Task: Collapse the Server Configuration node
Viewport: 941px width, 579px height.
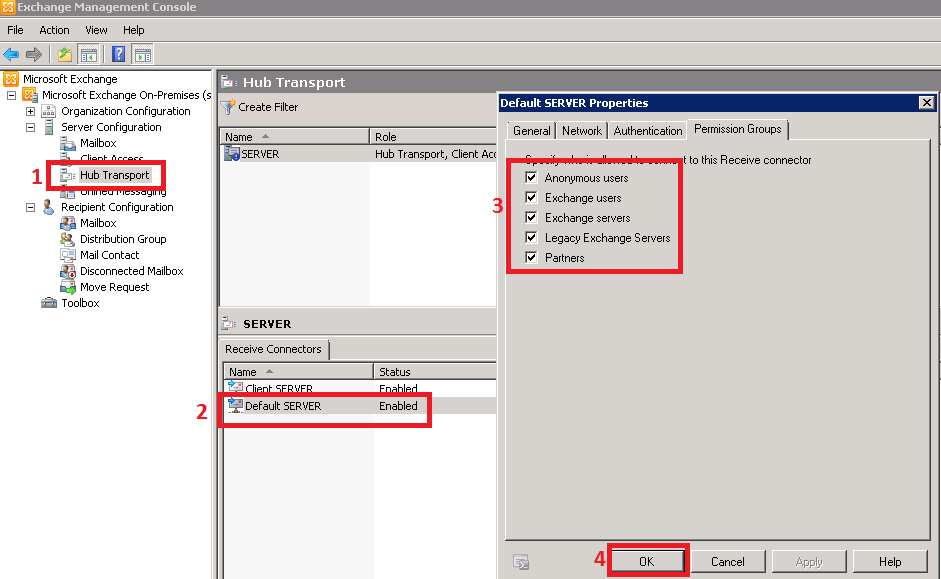Action: [x=30, y=127]
